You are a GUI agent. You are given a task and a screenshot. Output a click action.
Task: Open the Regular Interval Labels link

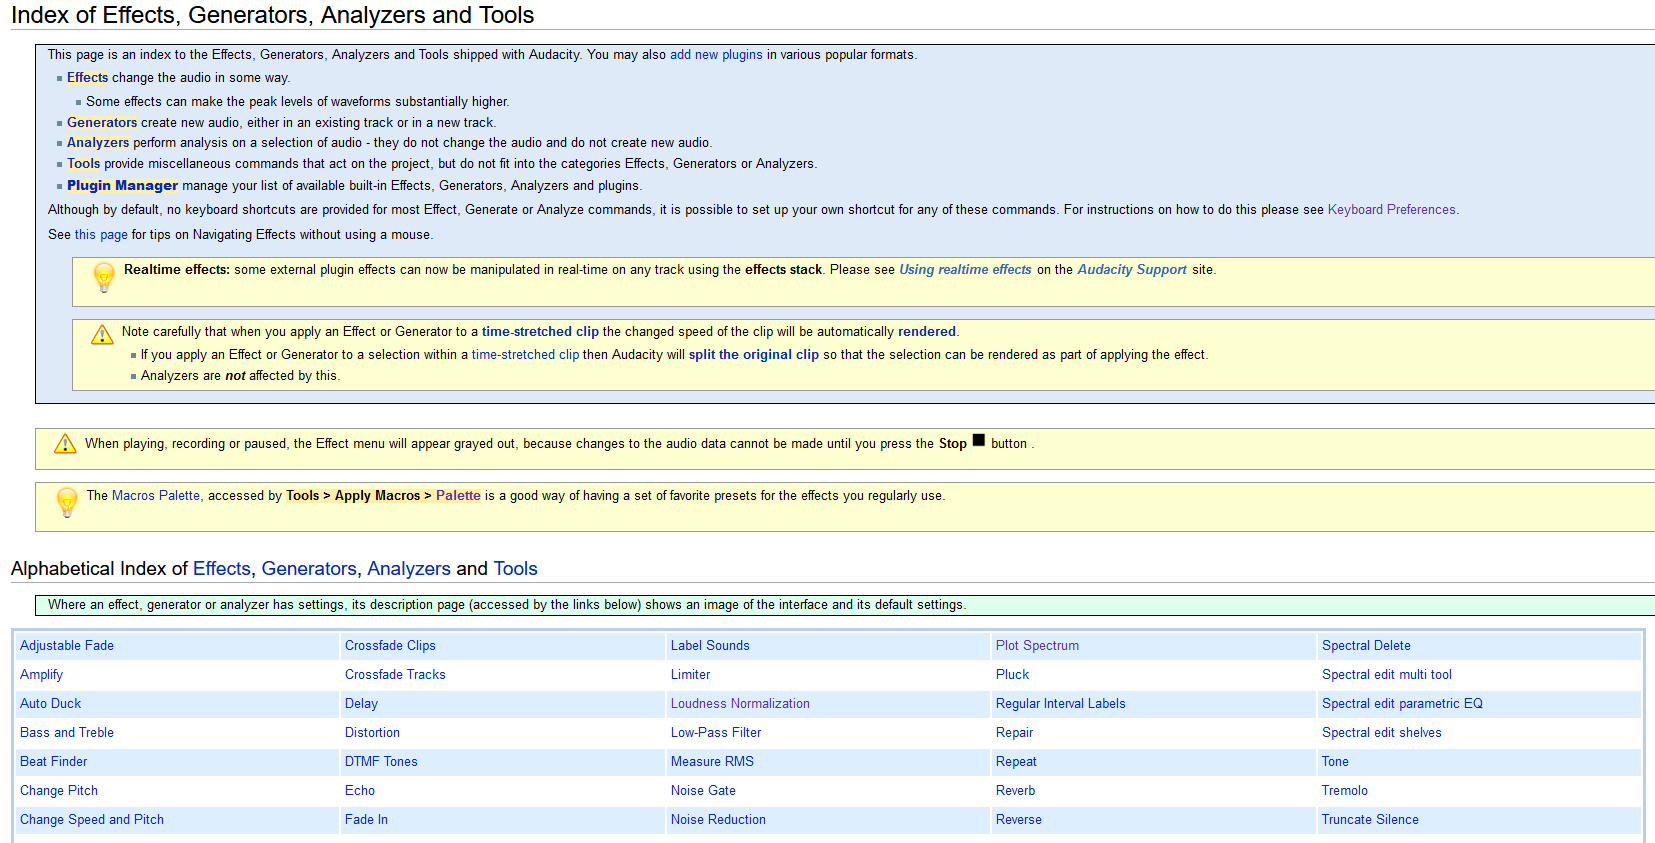point(1060,704)
